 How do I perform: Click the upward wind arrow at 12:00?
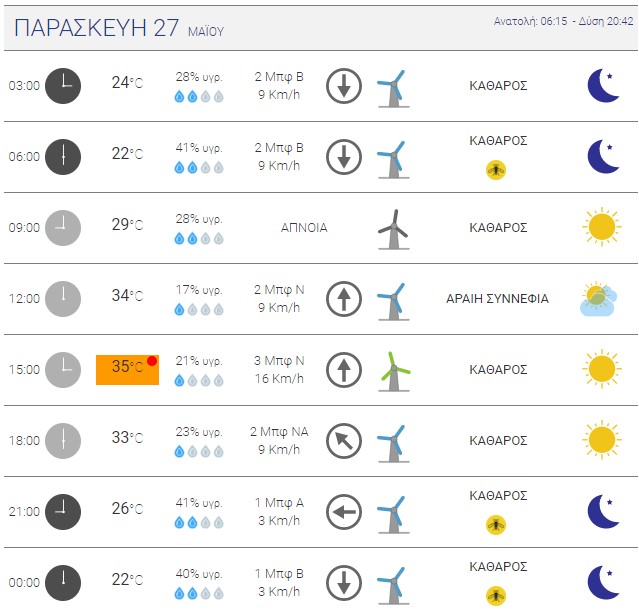click(344, 299)
